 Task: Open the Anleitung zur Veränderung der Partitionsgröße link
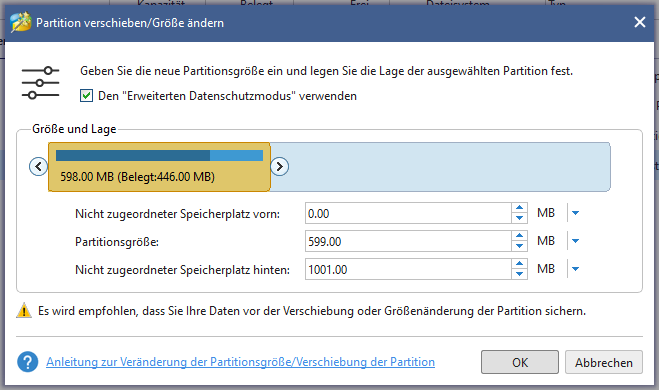coord(240,362)
